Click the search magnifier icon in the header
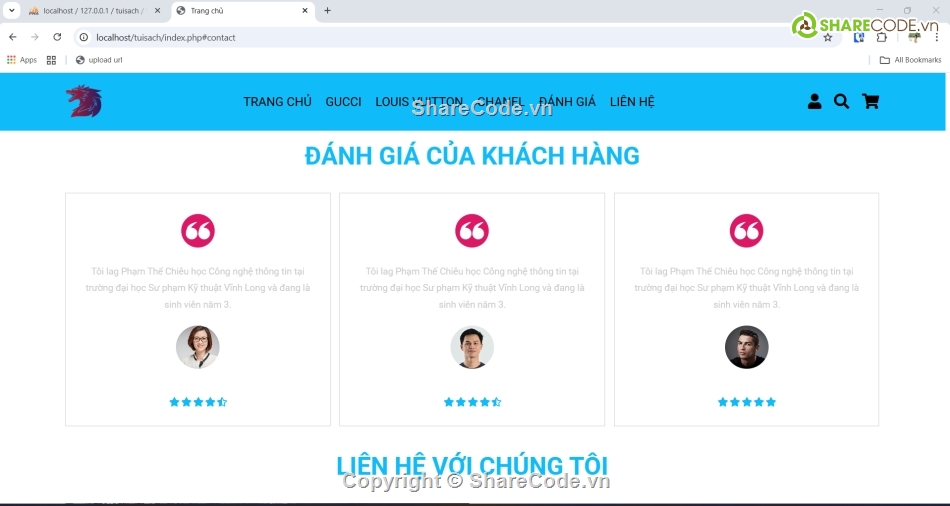This screenshot has width=950, height=506. click(x=841, y=102)
